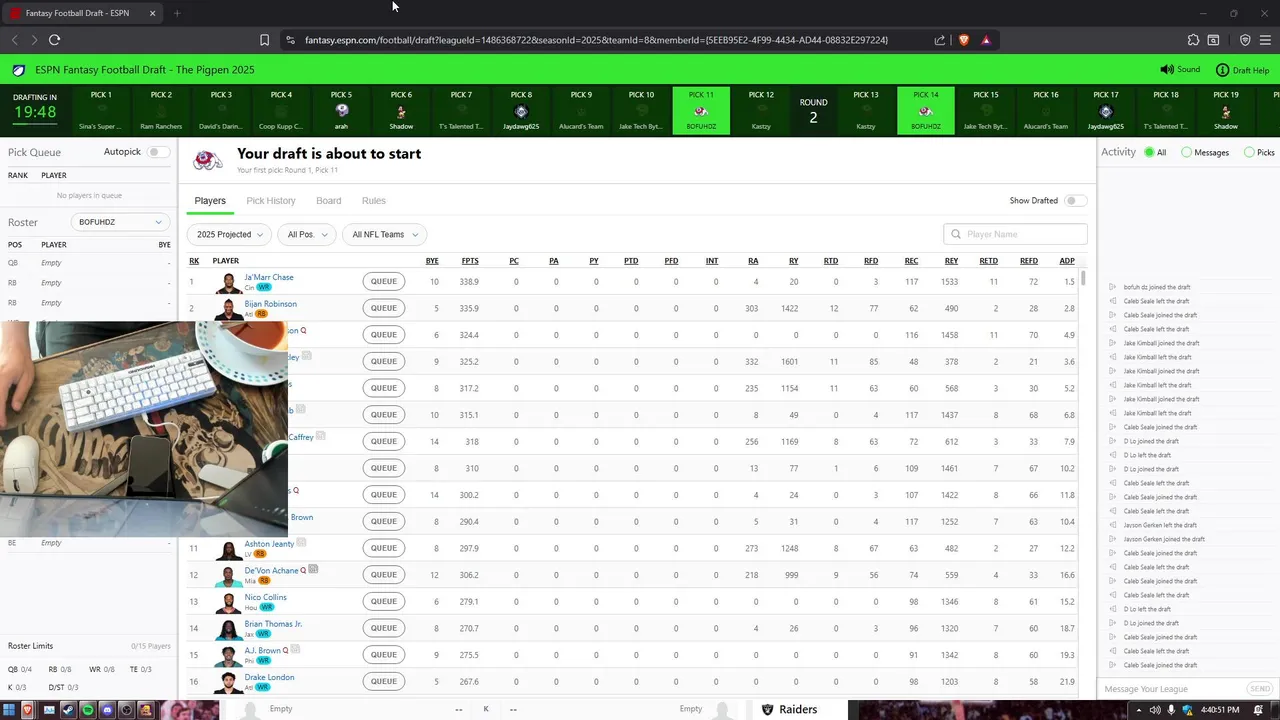Click the Pick 5 arah team logo

342,111
